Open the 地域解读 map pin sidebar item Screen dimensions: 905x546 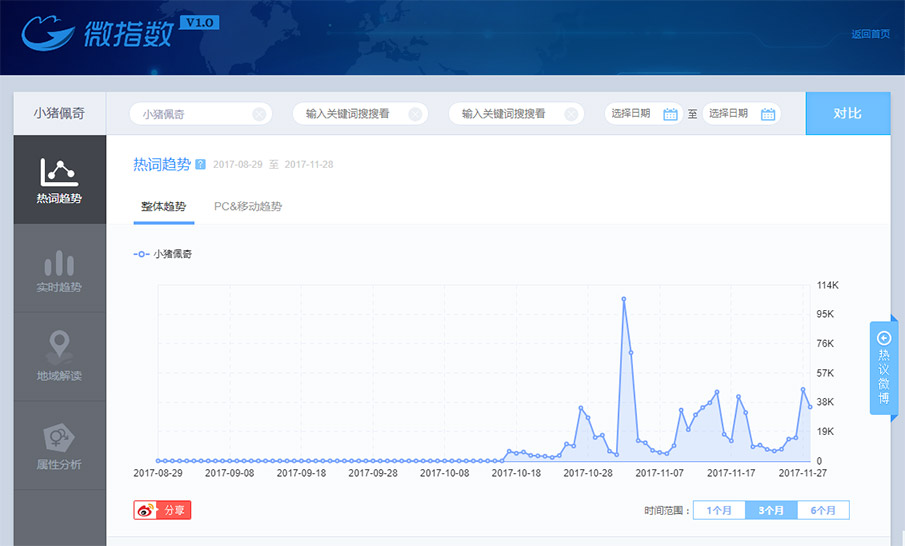pyautogui.click(x=59, y=356)
